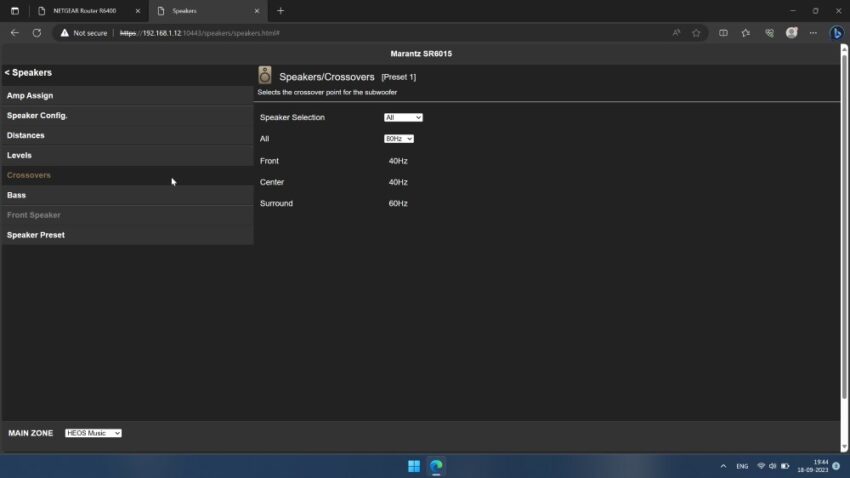
Task: Click the Windows Start button
Action: 413,466
